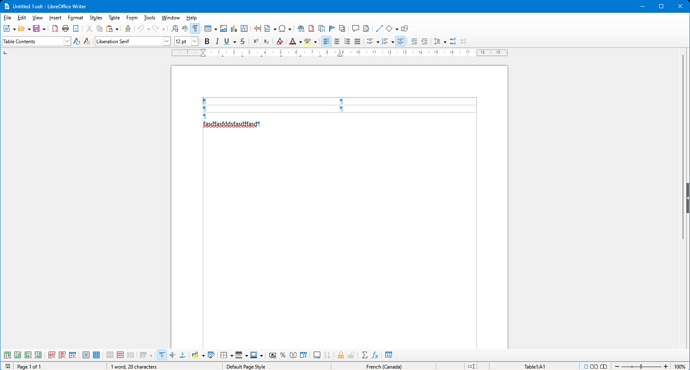Click the Insert Image icon
Screen dimensions: 690x370
pos(224,29)
